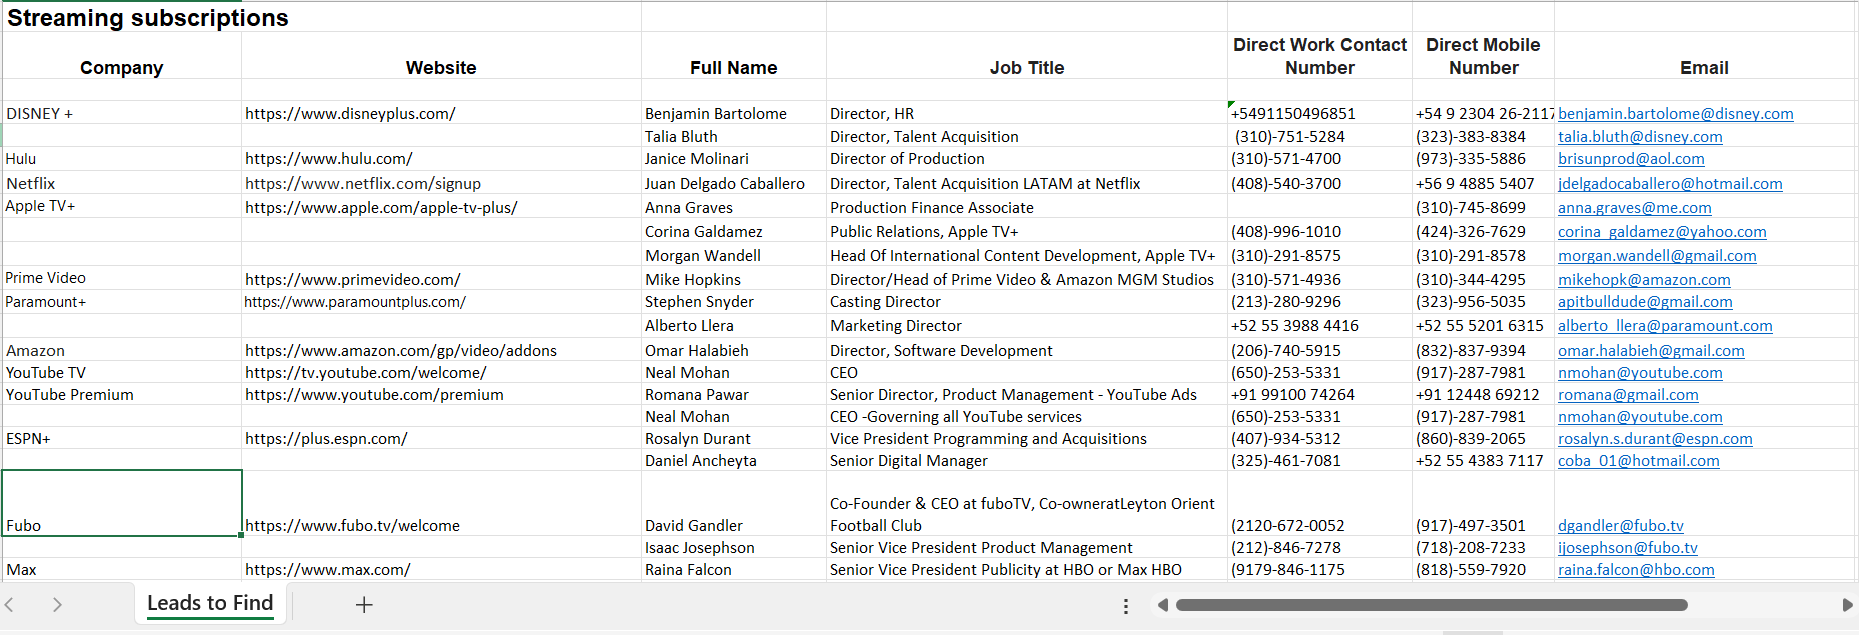The height and width of the screenshot is (635, 1859).
Task: Click horizontal scrollbar right arrow
Action: (x=1847, y=605)
